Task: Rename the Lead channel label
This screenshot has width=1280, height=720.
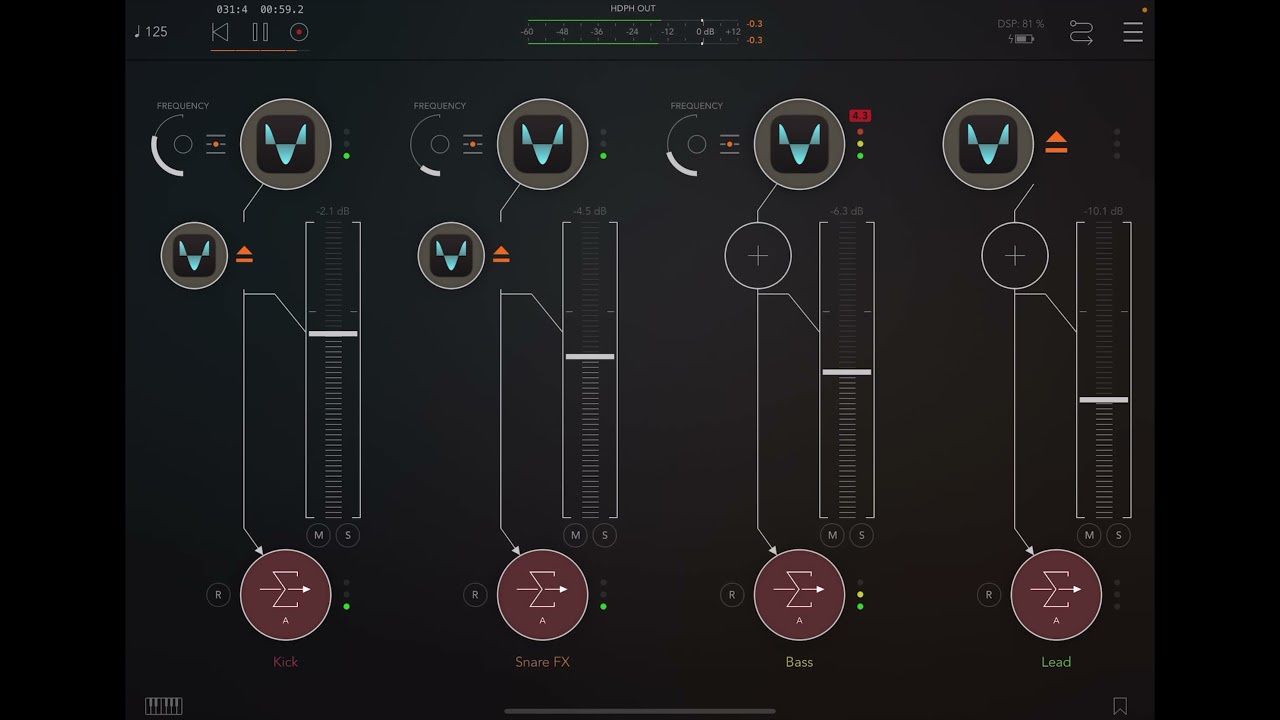Action: click(x=1056, y=662)
